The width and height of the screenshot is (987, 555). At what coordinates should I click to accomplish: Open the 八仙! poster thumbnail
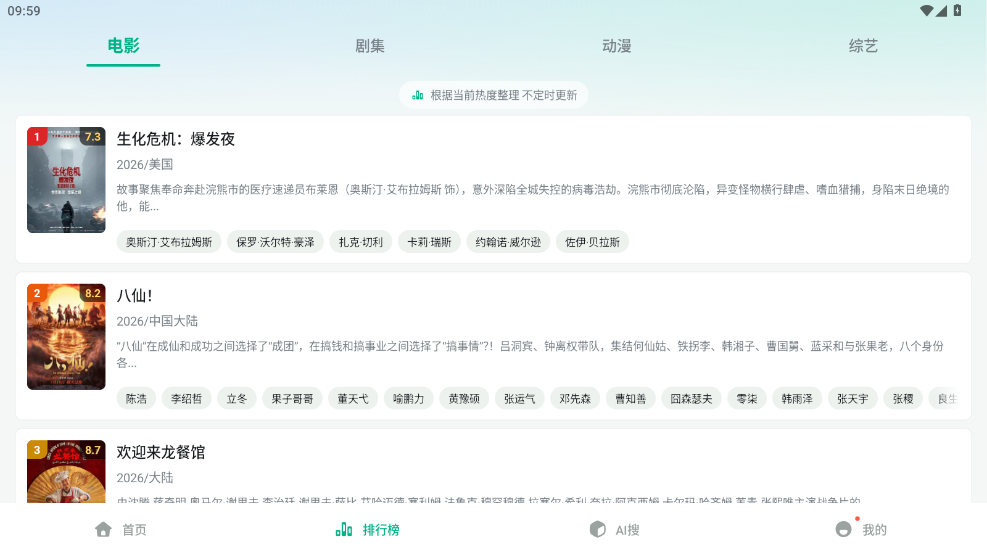66,337
